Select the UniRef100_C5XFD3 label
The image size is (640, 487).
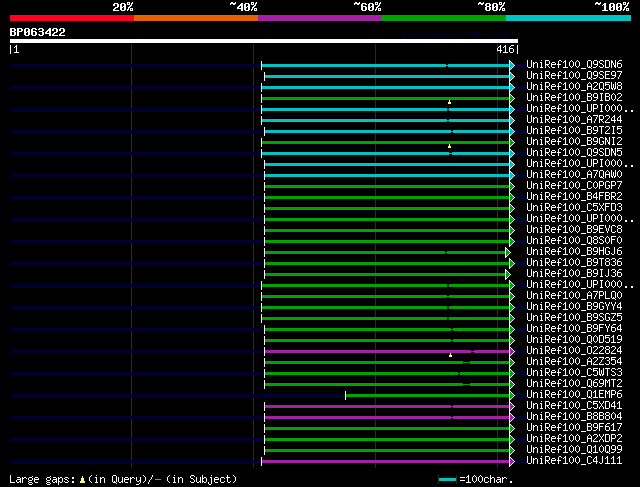pos(574,208)
